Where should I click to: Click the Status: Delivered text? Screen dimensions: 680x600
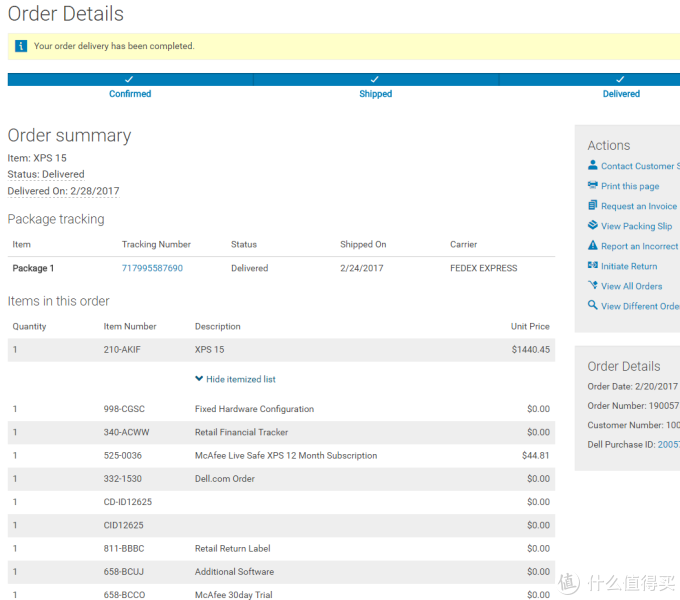46,174
